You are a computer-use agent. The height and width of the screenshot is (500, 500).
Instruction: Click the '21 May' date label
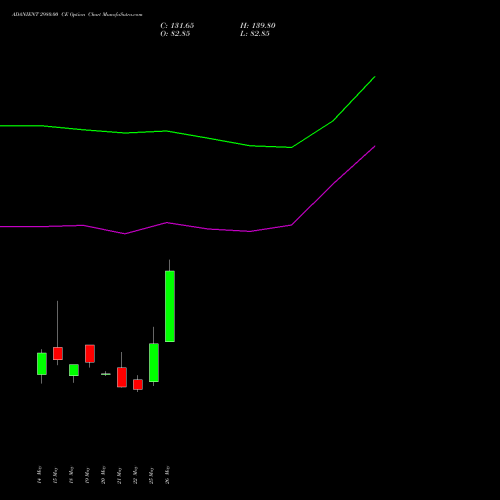119,475
